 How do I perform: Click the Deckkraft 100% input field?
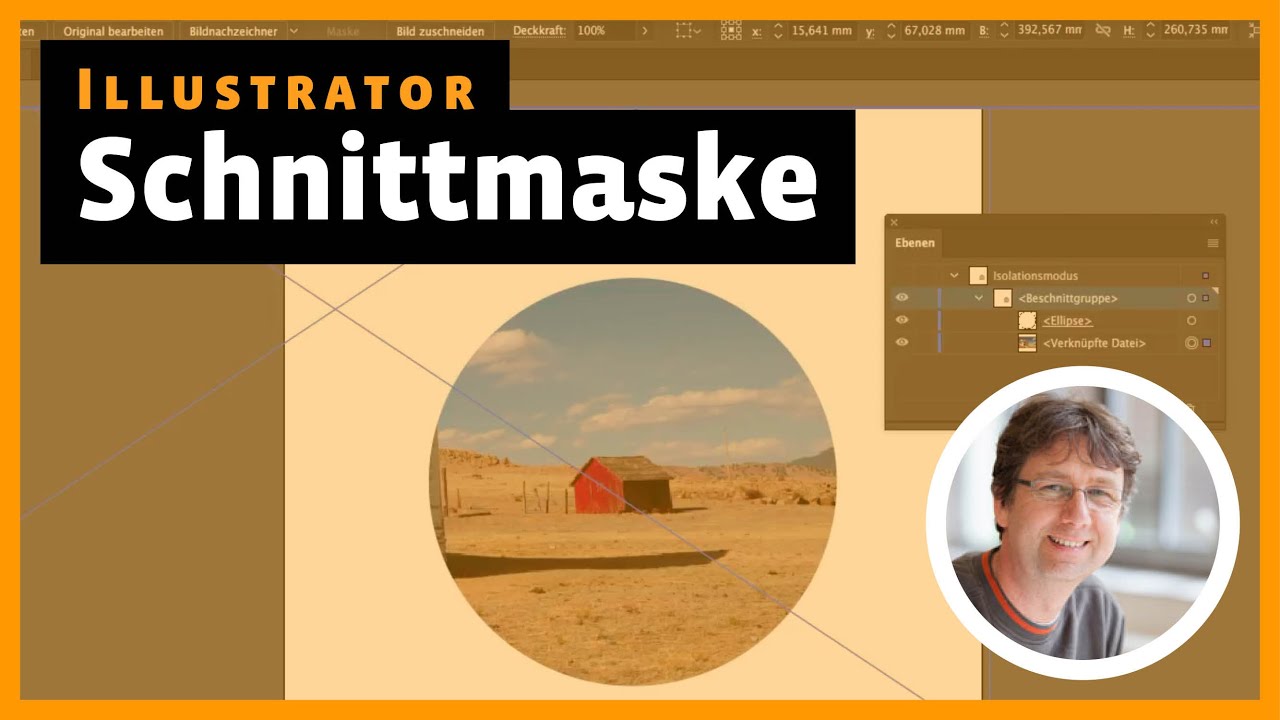tap(603, 31)
